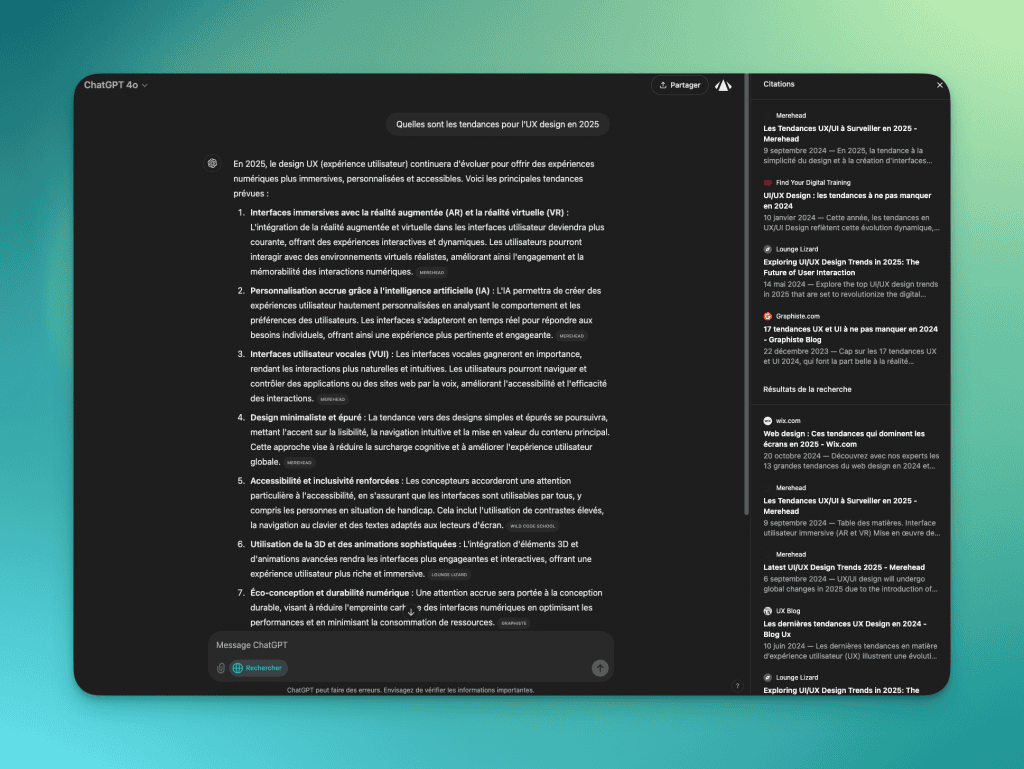The height and width of the screenshot is (769, 1024).
Task: Click the Partager share button
Action: pos(680,85)
